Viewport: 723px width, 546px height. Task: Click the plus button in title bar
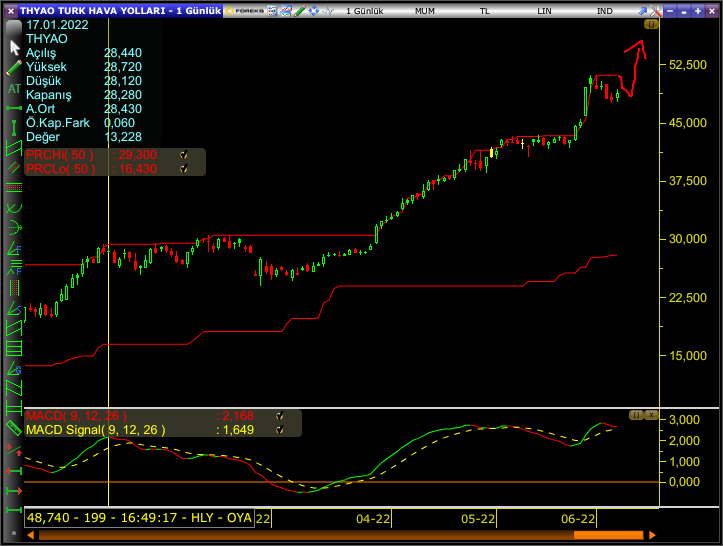tap(698, 11)
